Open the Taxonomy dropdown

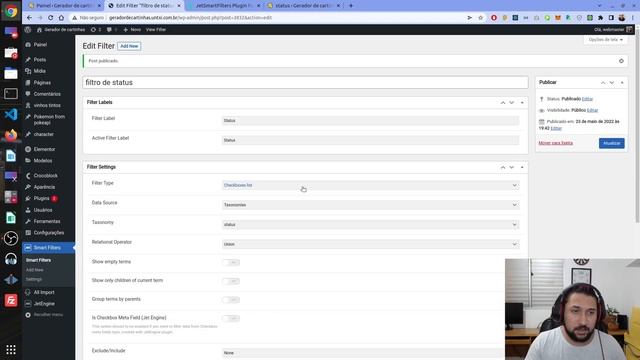(x=370, y=224)
